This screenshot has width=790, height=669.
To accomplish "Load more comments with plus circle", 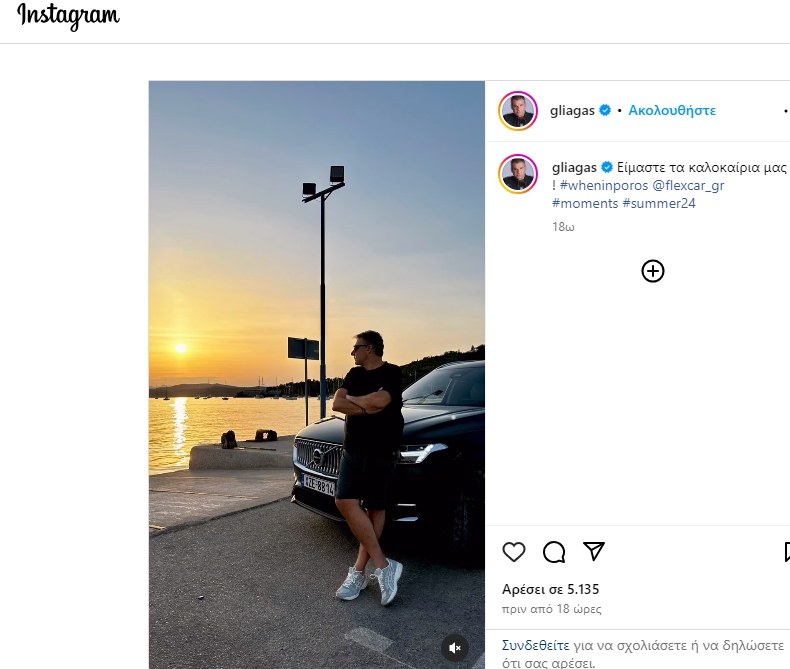I will click(x=653, y=271).
